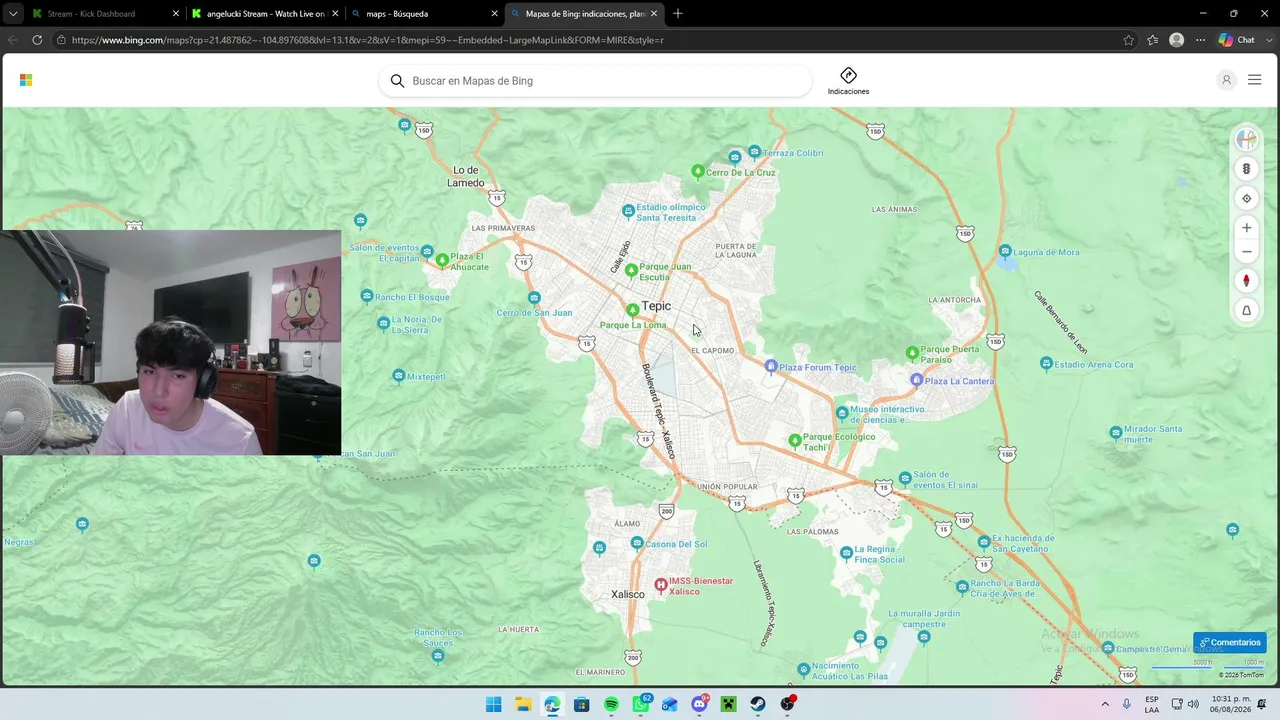
Task: Open Discord from the taskbar
Action: point(699,704)
